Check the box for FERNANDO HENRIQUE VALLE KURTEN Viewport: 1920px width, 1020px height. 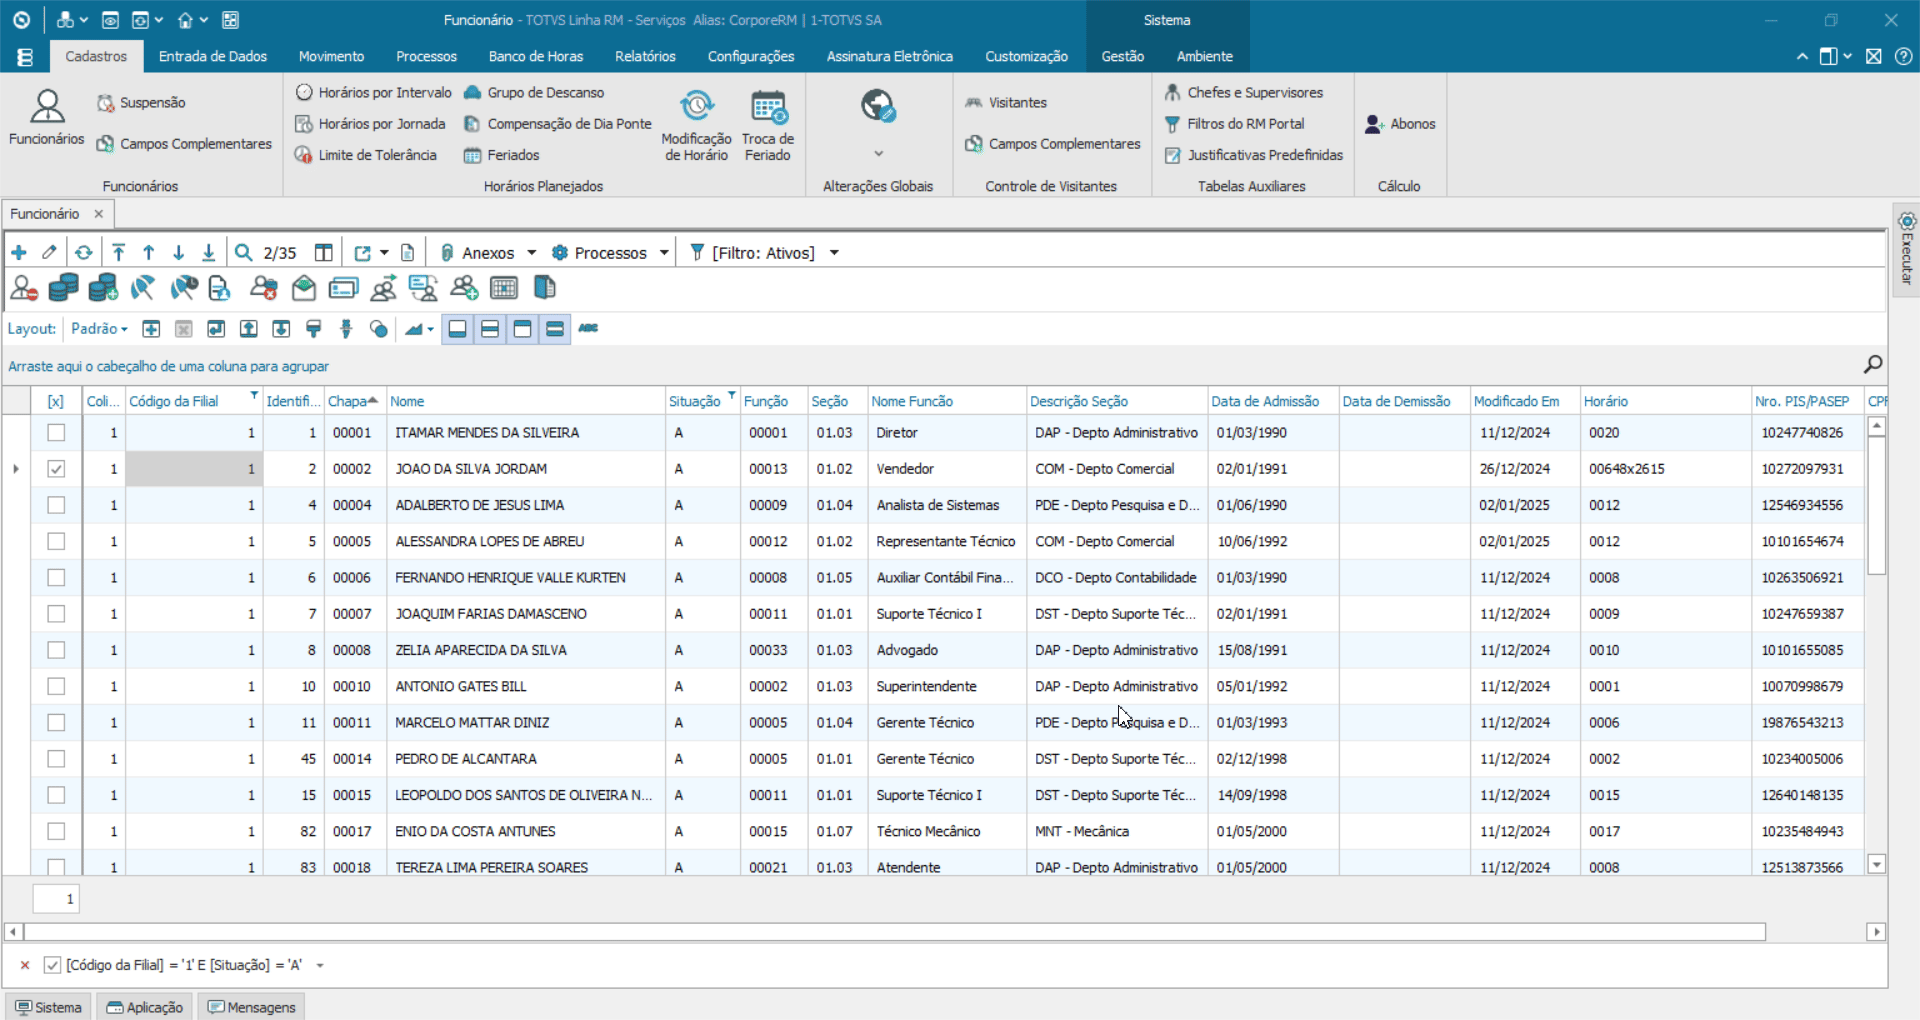pyautogui.click(x=56, y=578)
